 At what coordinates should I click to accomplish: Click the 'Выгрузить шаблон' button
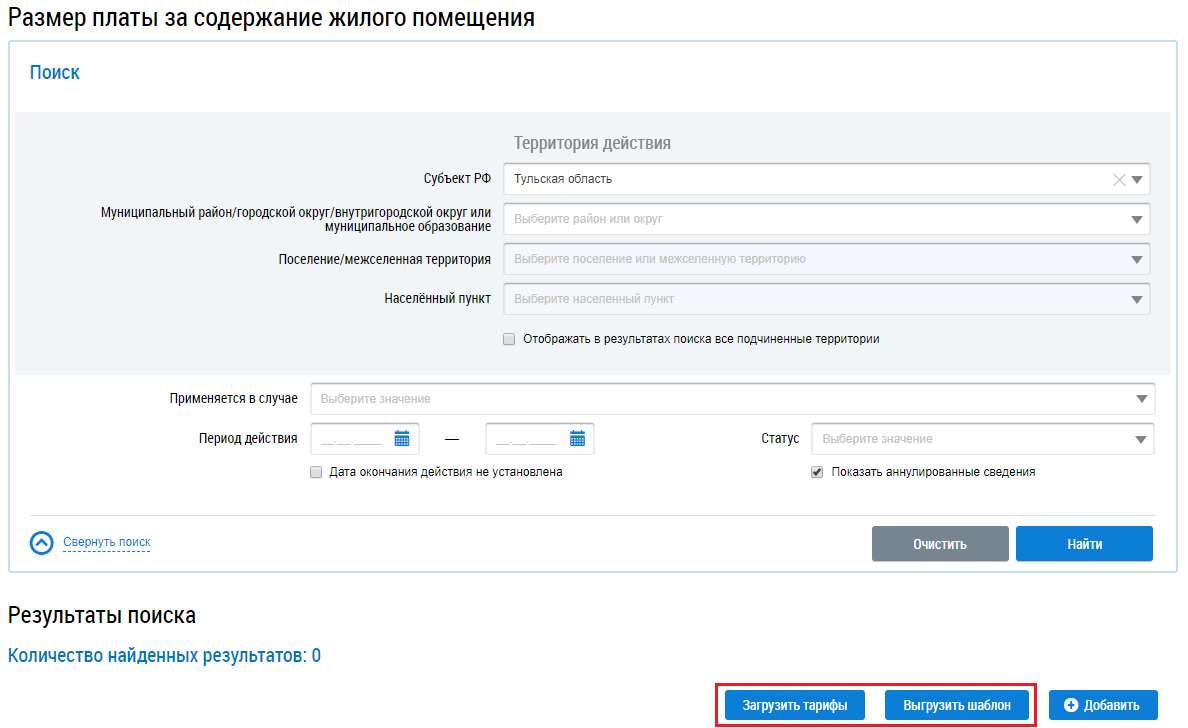coord(957,705)
